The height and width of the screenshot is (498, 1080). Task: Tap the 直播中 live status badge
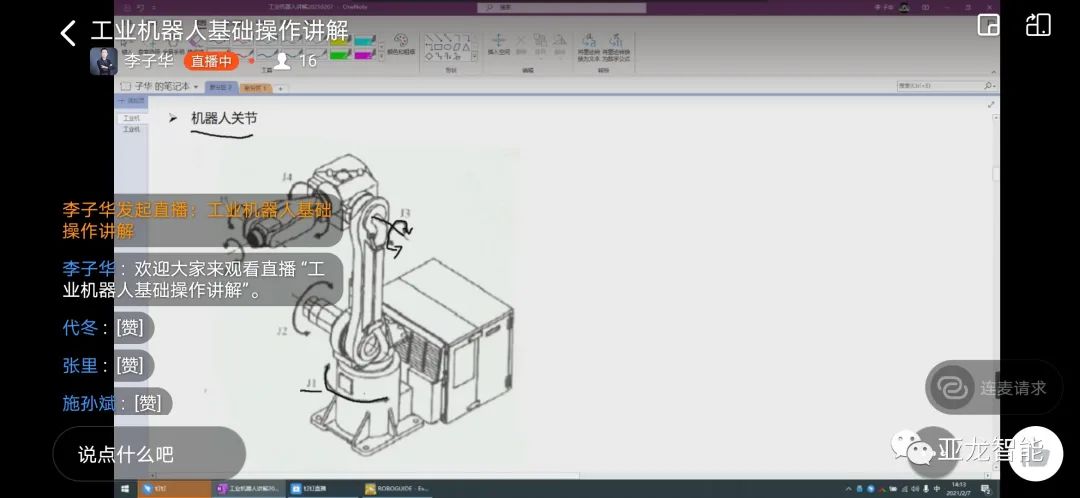click(x=211, y=61)
